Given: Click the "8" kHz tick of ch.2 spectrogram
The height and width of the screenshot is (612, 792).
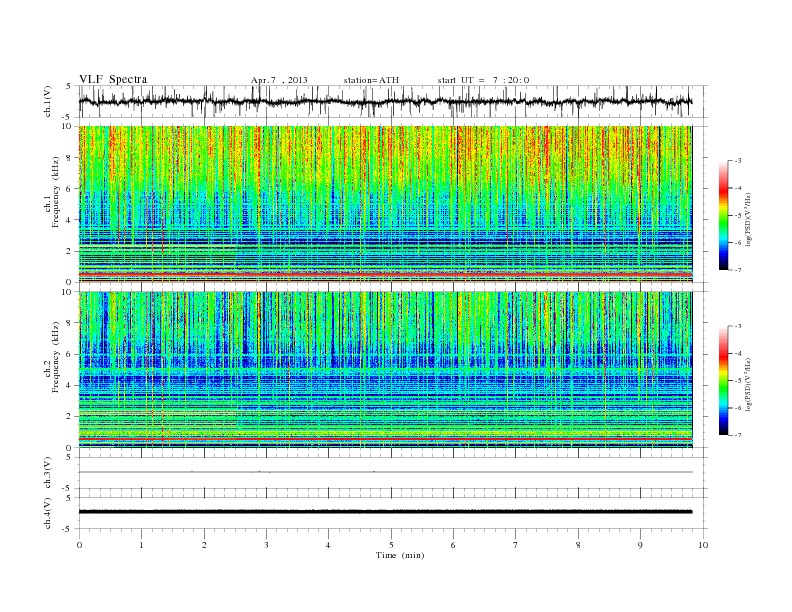Looking at the screenshot, I should click(71, 323).
